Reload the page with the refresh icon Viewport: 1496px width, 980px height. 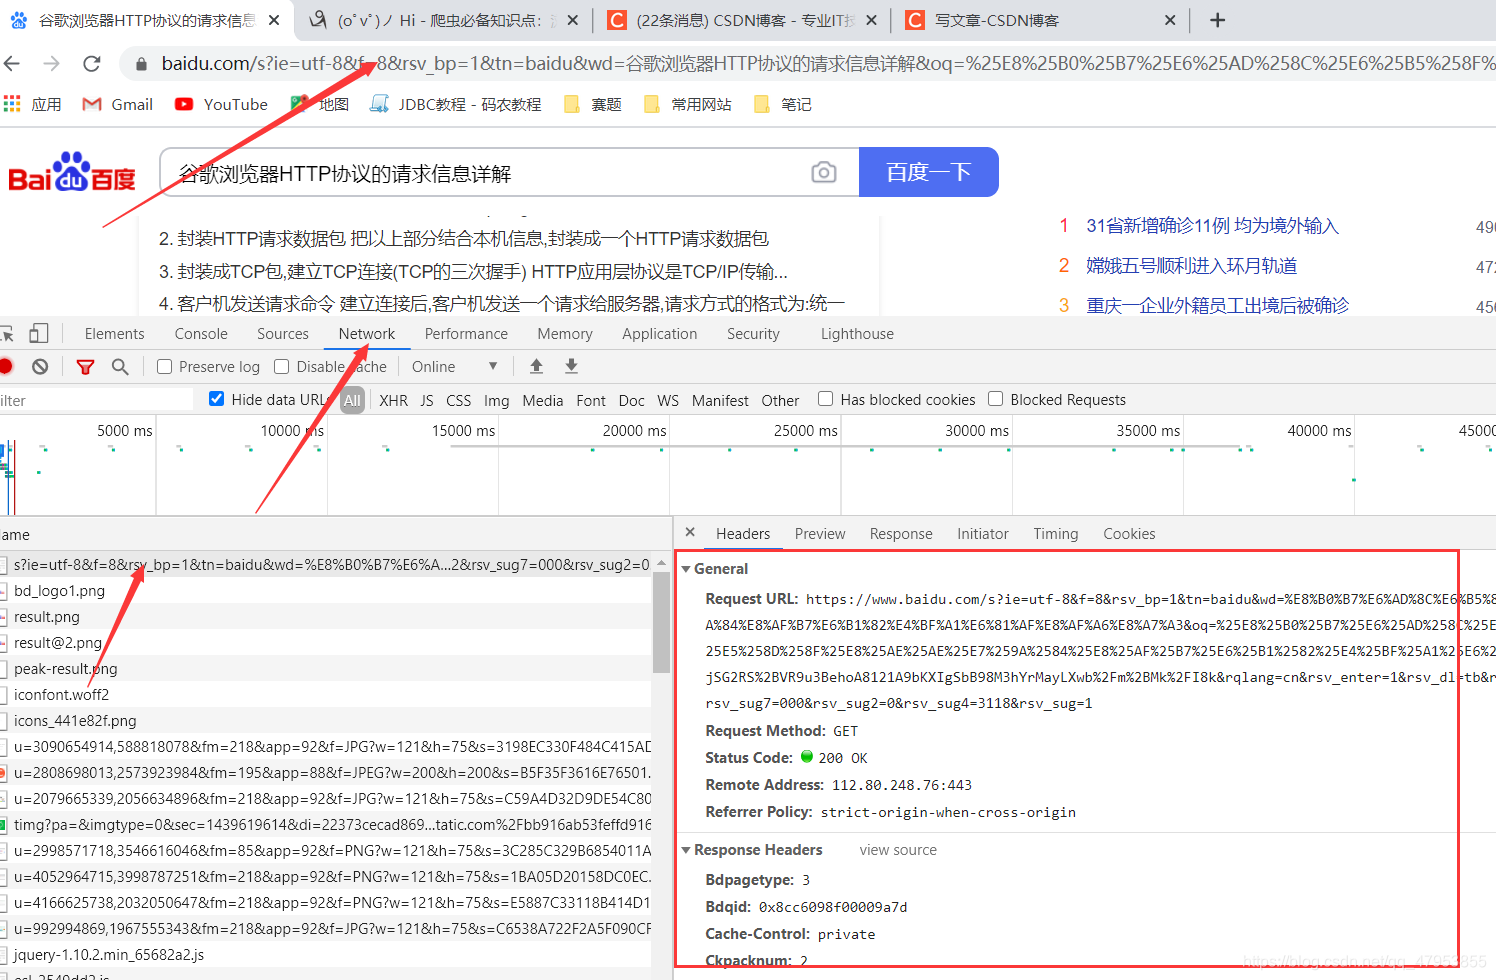click(92, 64)
